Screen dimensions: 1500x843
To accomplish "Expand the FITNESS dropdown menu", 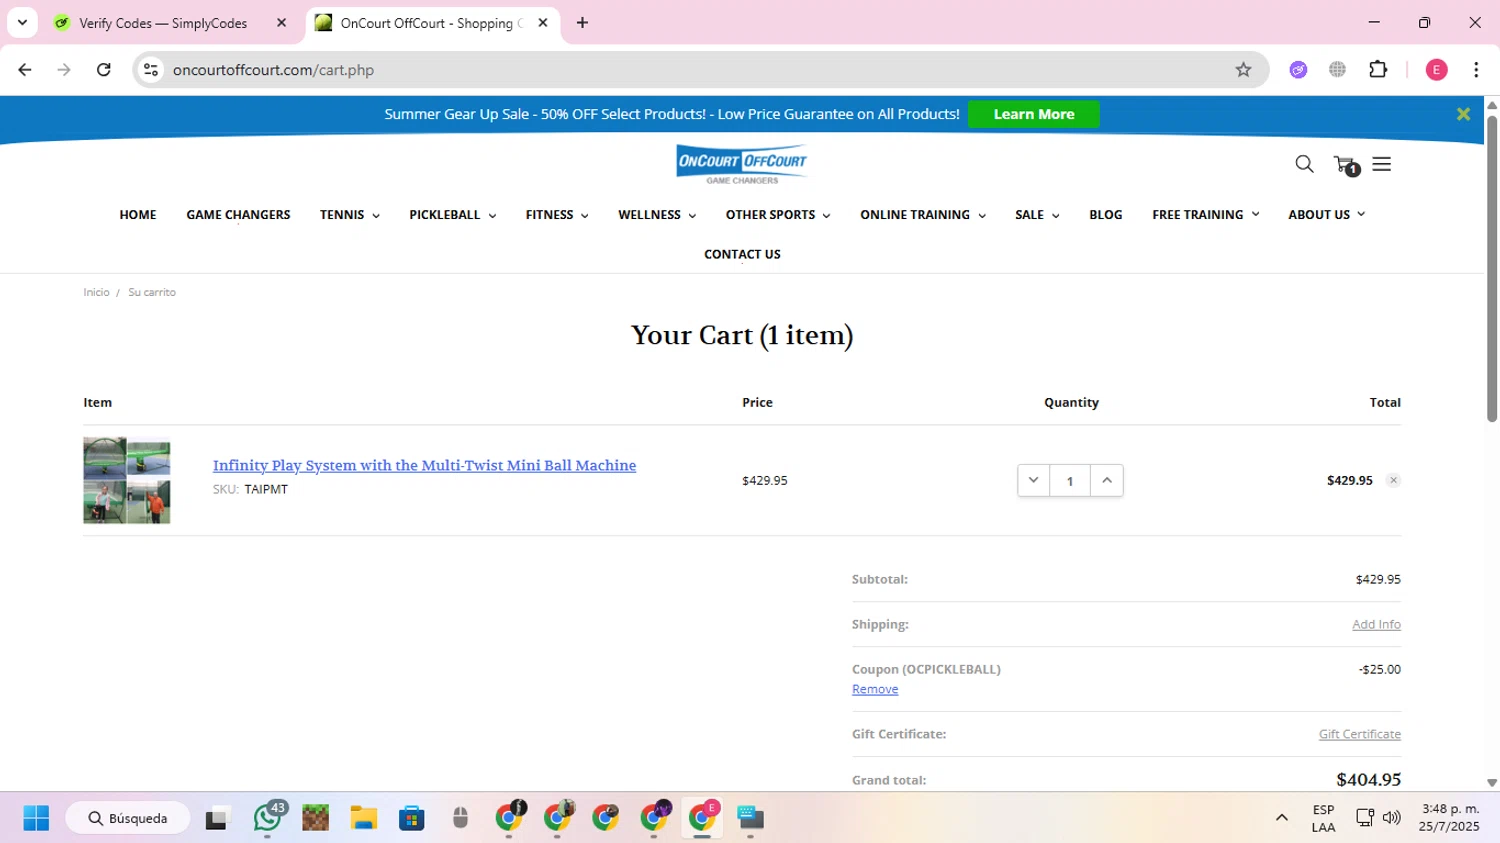I will point(556,215).
